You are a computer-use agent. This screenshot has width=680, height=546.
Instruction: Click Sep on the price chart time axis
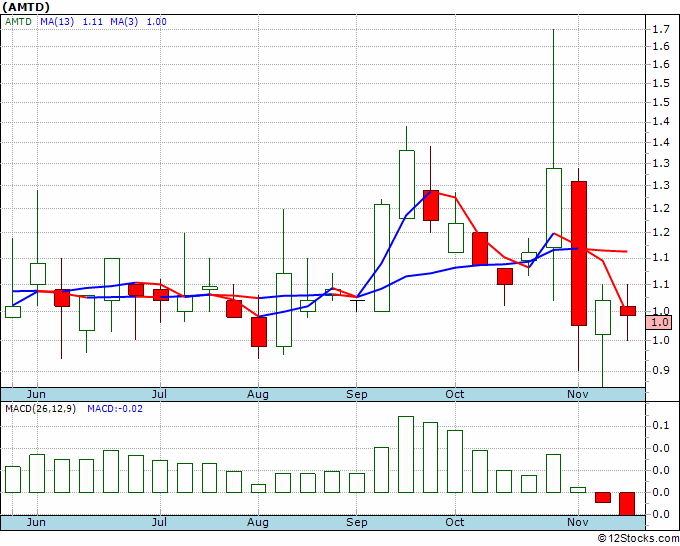pos(356,394)
